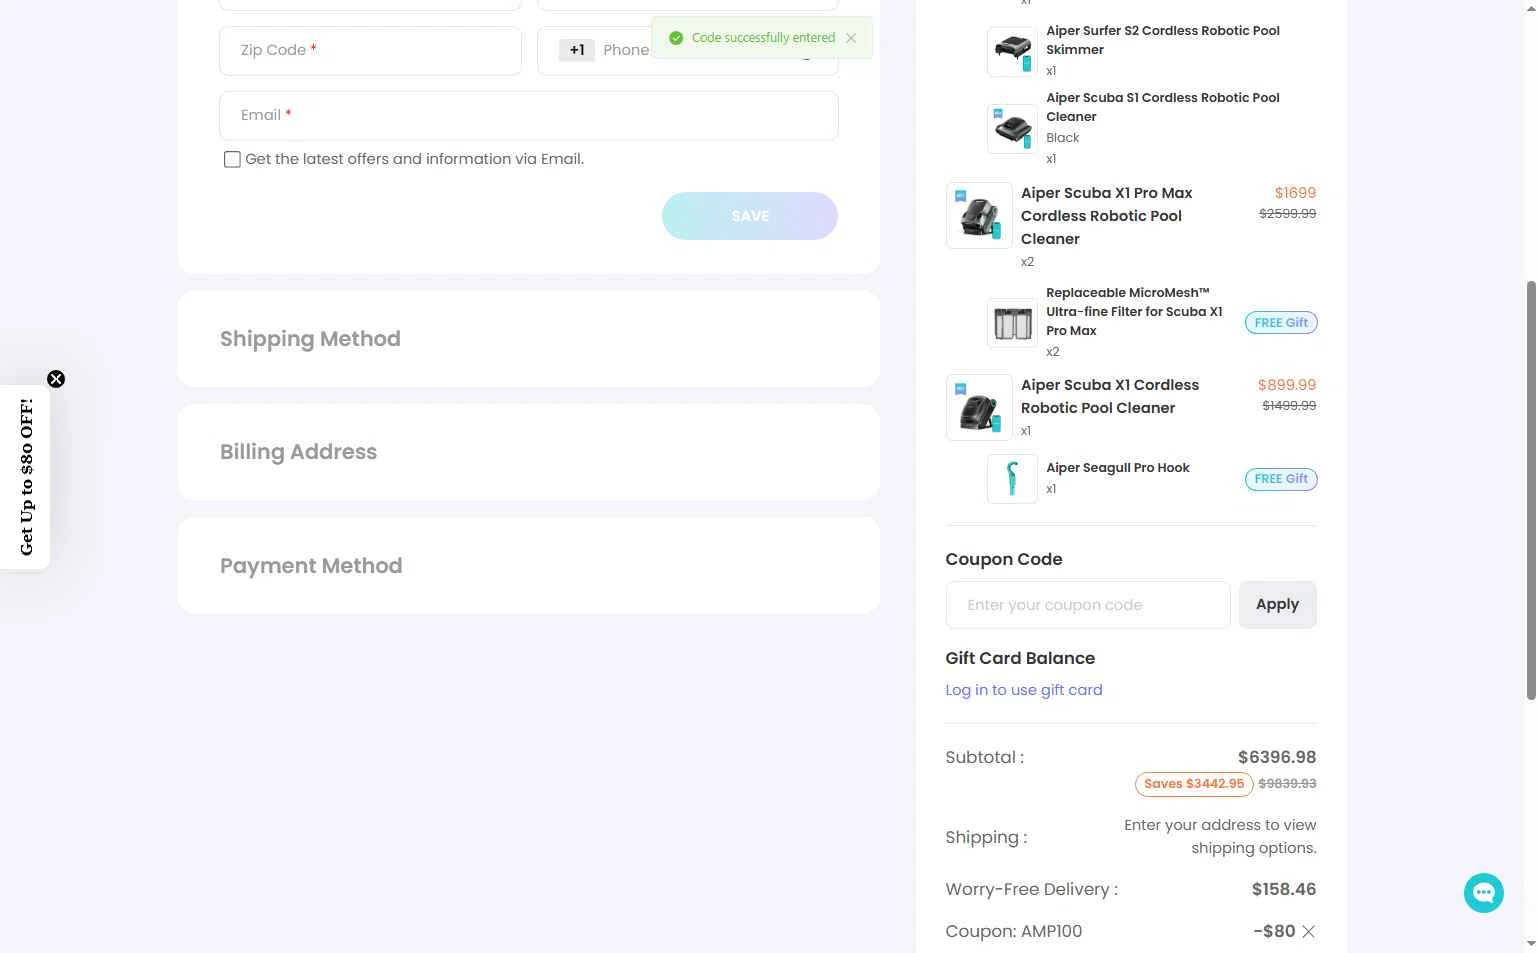This screenshot has width=1539, height=953.
Task: Click the $899.99 price
Action: tap(1287, 385)
